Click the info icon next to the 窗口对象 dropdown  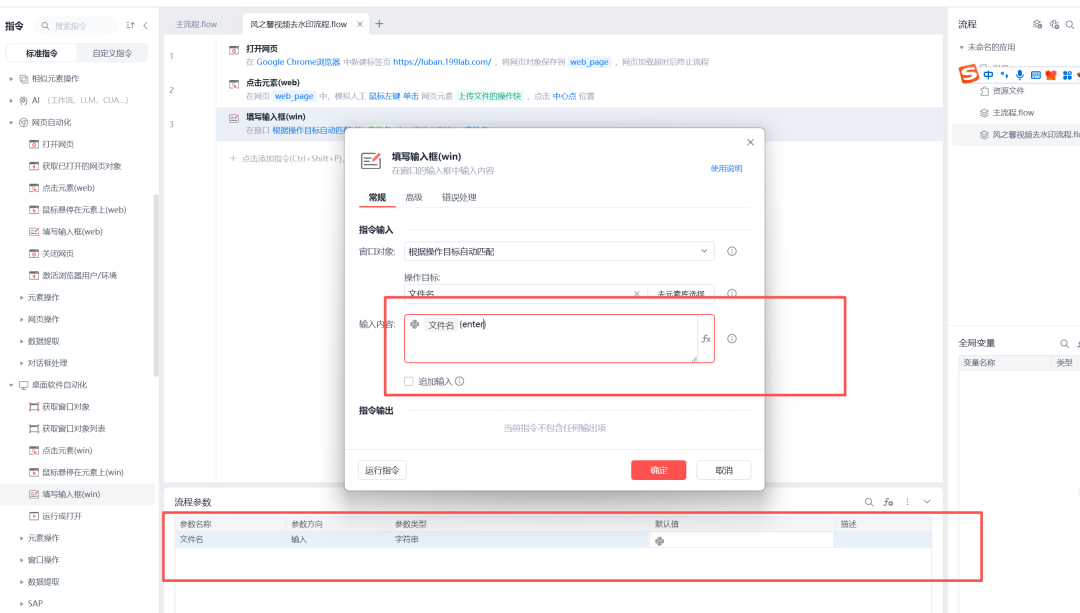731,251
